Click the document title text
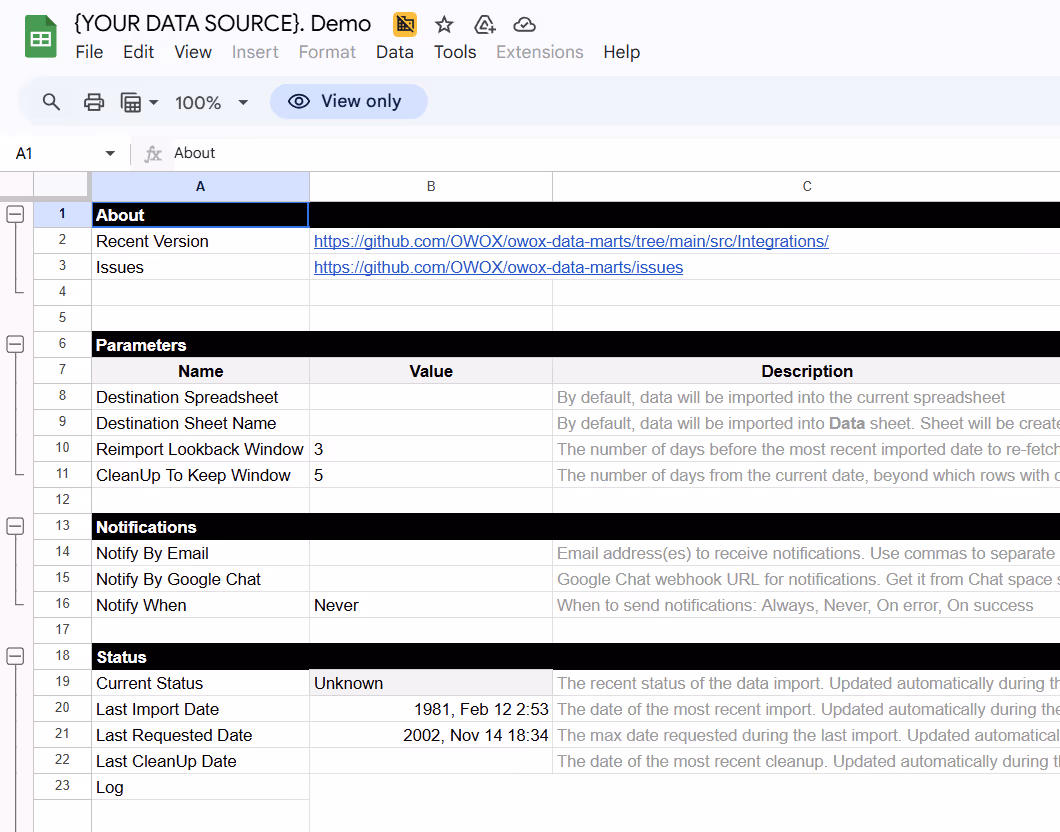1060x832 pixels. 222,24
